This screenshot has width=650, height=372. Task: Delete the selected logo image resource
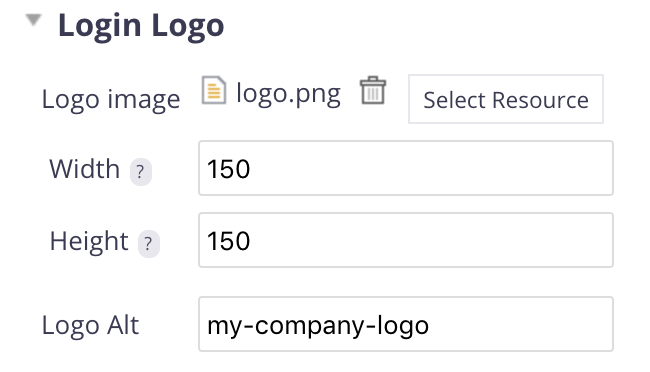point(373,90)
